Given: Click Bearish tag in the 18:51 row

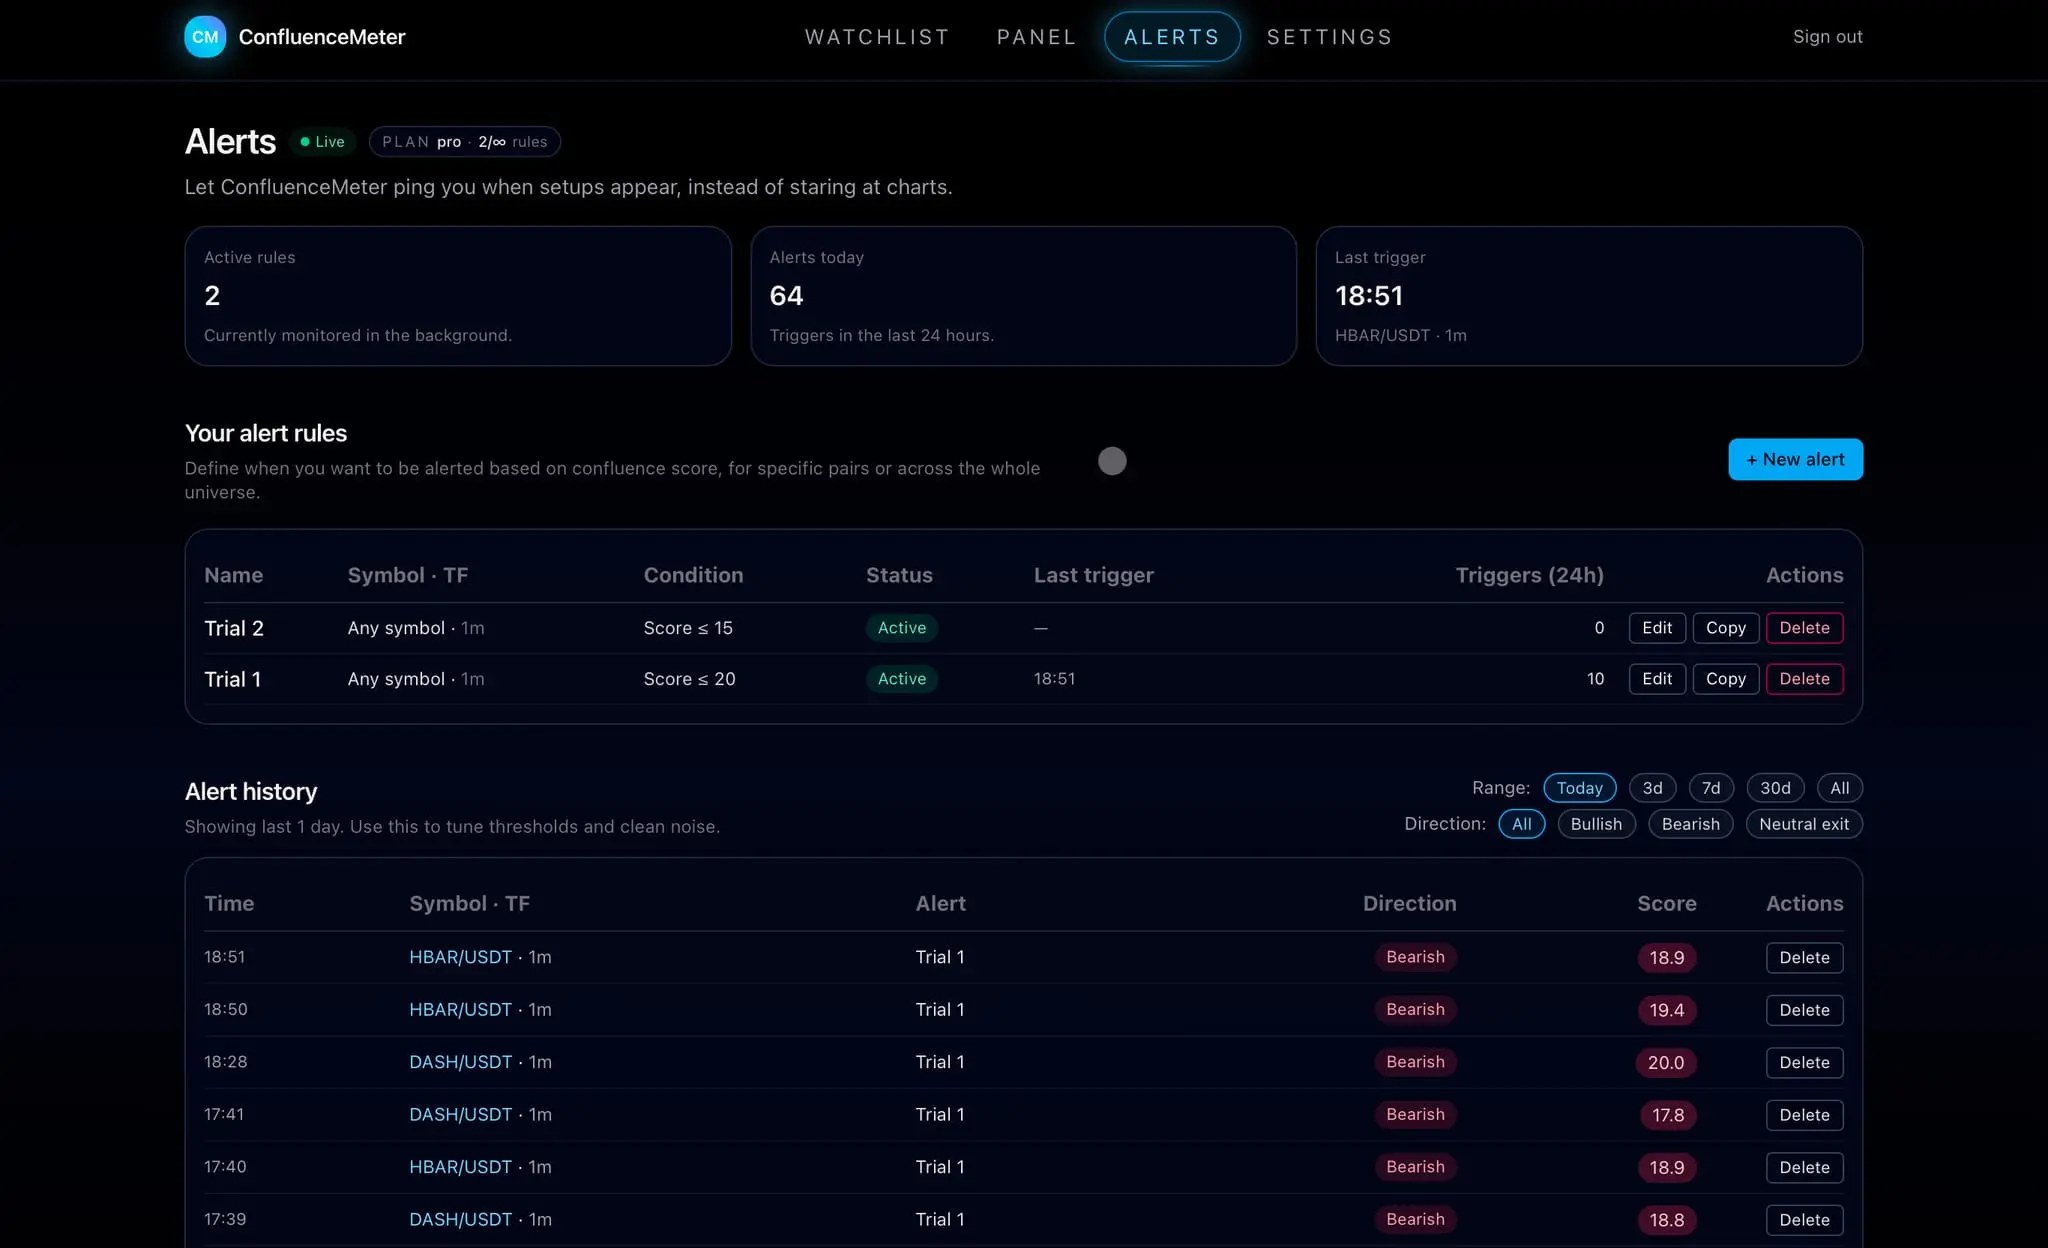Looking at the screenshot, I should [1415, 957].
